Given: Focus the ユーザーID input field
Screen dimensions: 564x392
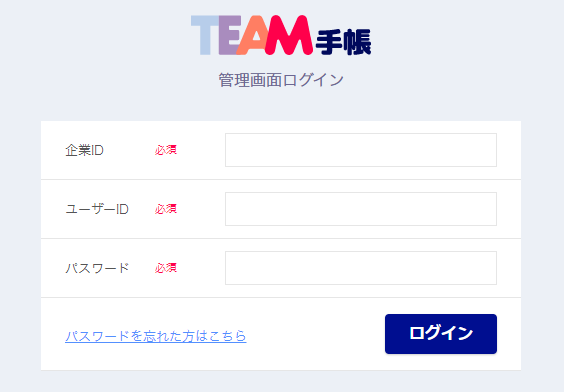Looking at the screenshot, I should pos(361,209).
